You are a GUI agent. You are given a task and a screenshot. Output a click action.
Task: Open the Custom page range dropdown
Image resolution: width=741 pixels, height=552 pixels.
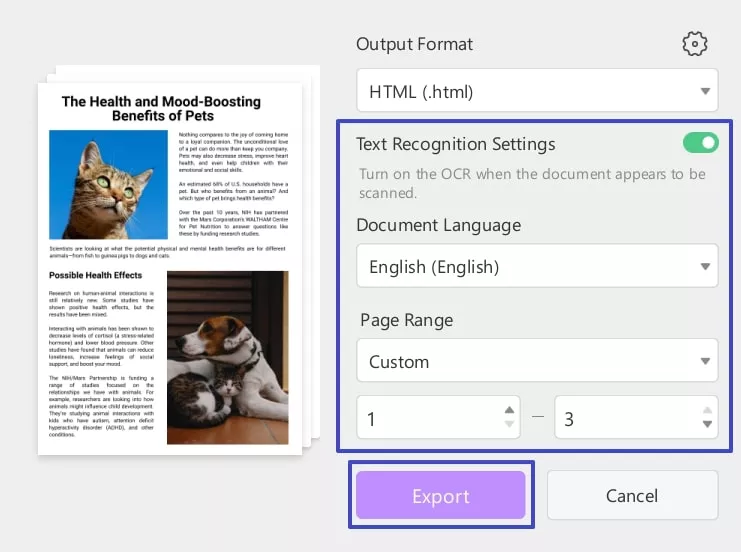537,361
